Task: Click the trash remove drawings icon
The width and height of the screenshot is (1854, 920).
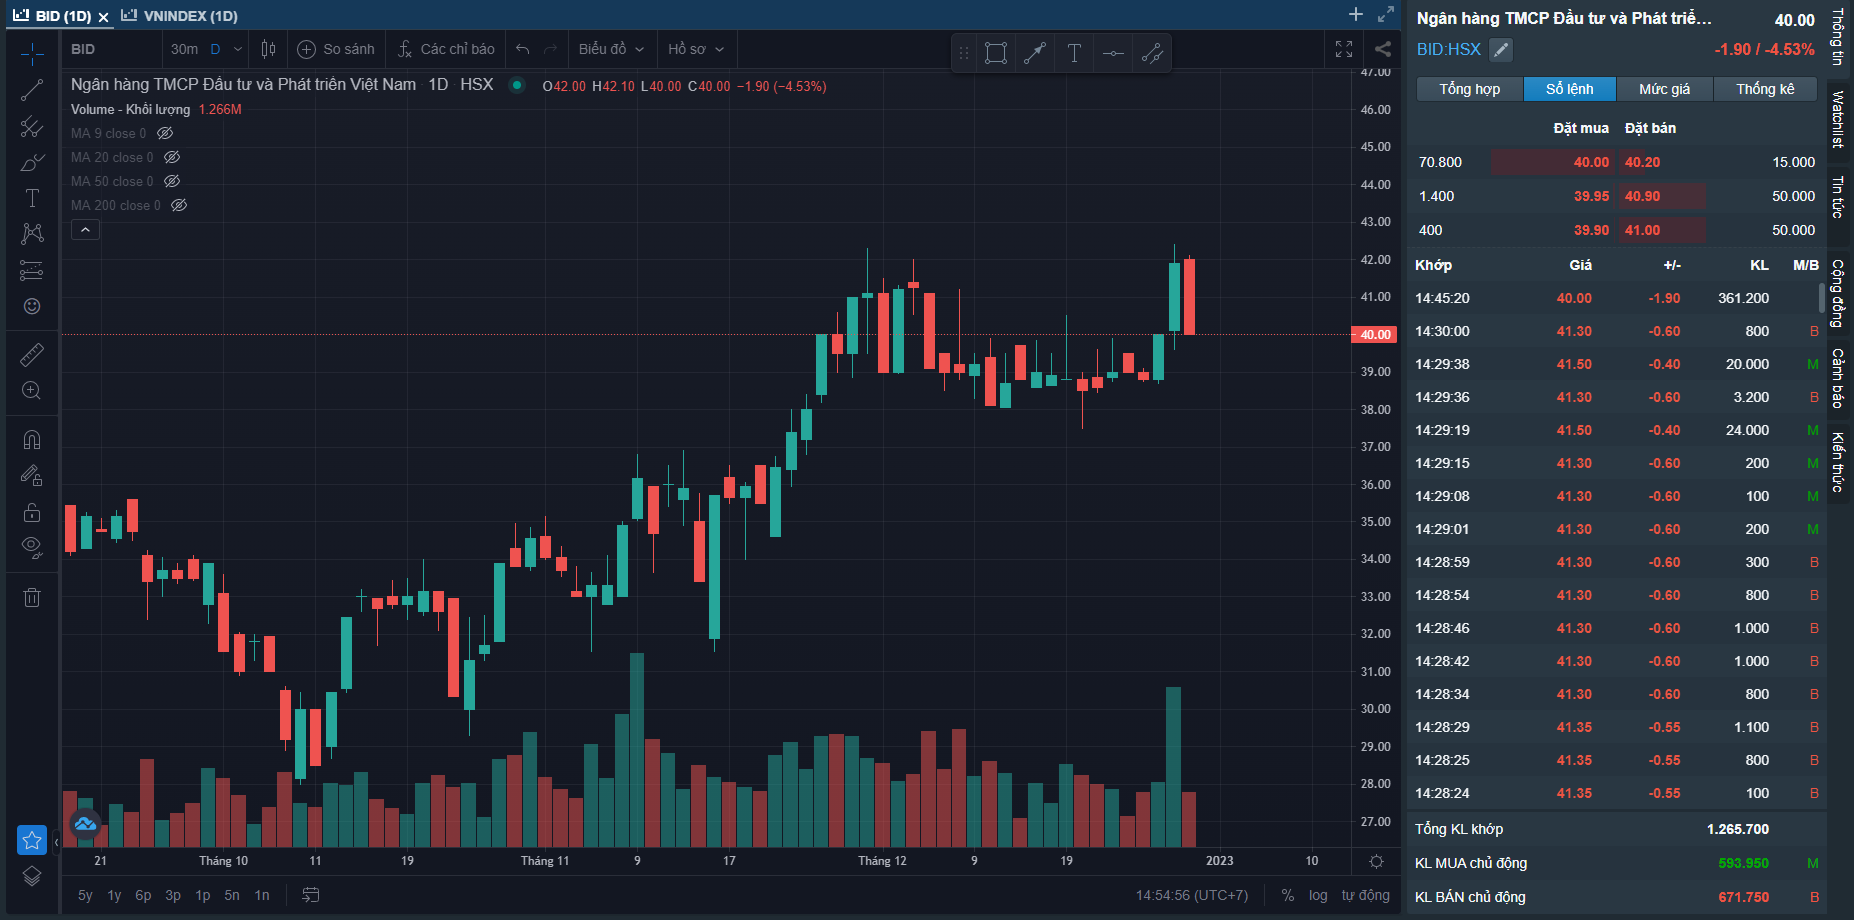Action: coord(32,597)
